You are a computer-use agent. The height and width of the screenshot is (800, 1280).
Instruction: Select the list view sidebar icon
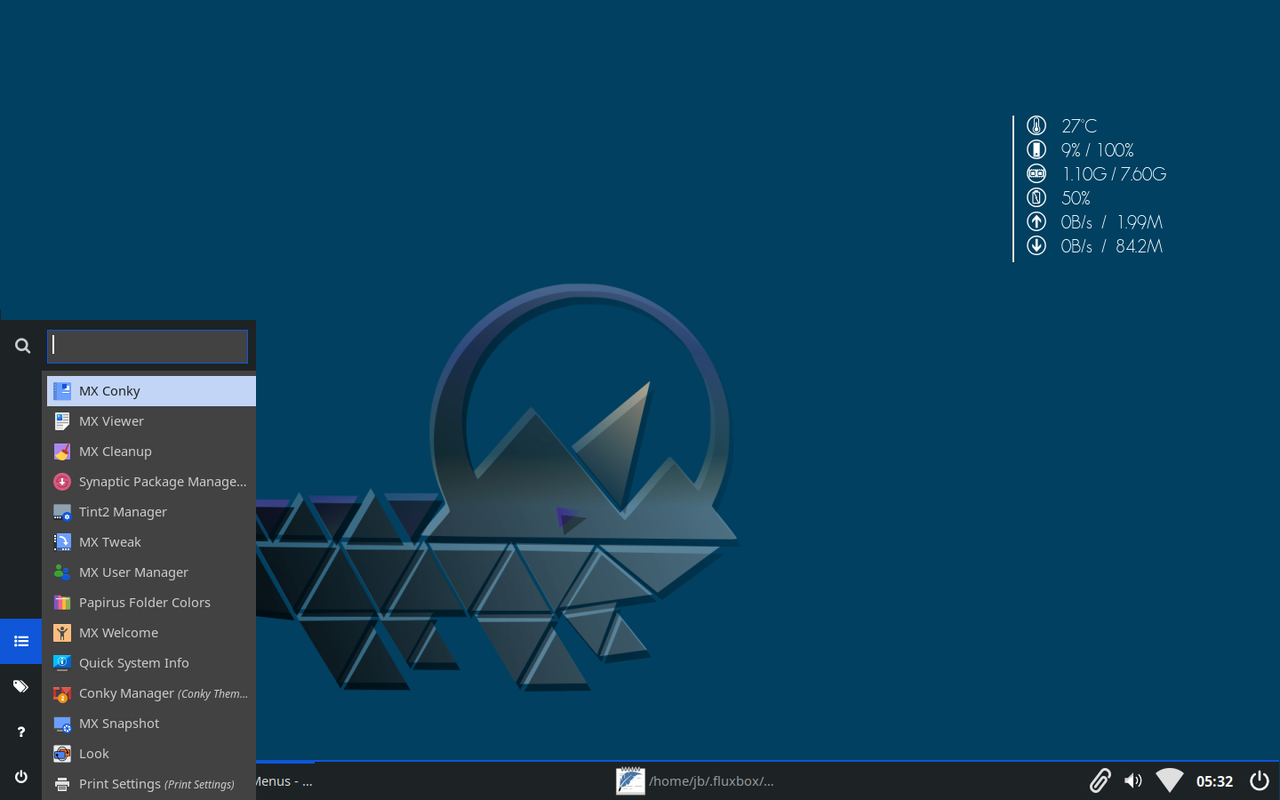click(21, 641)
